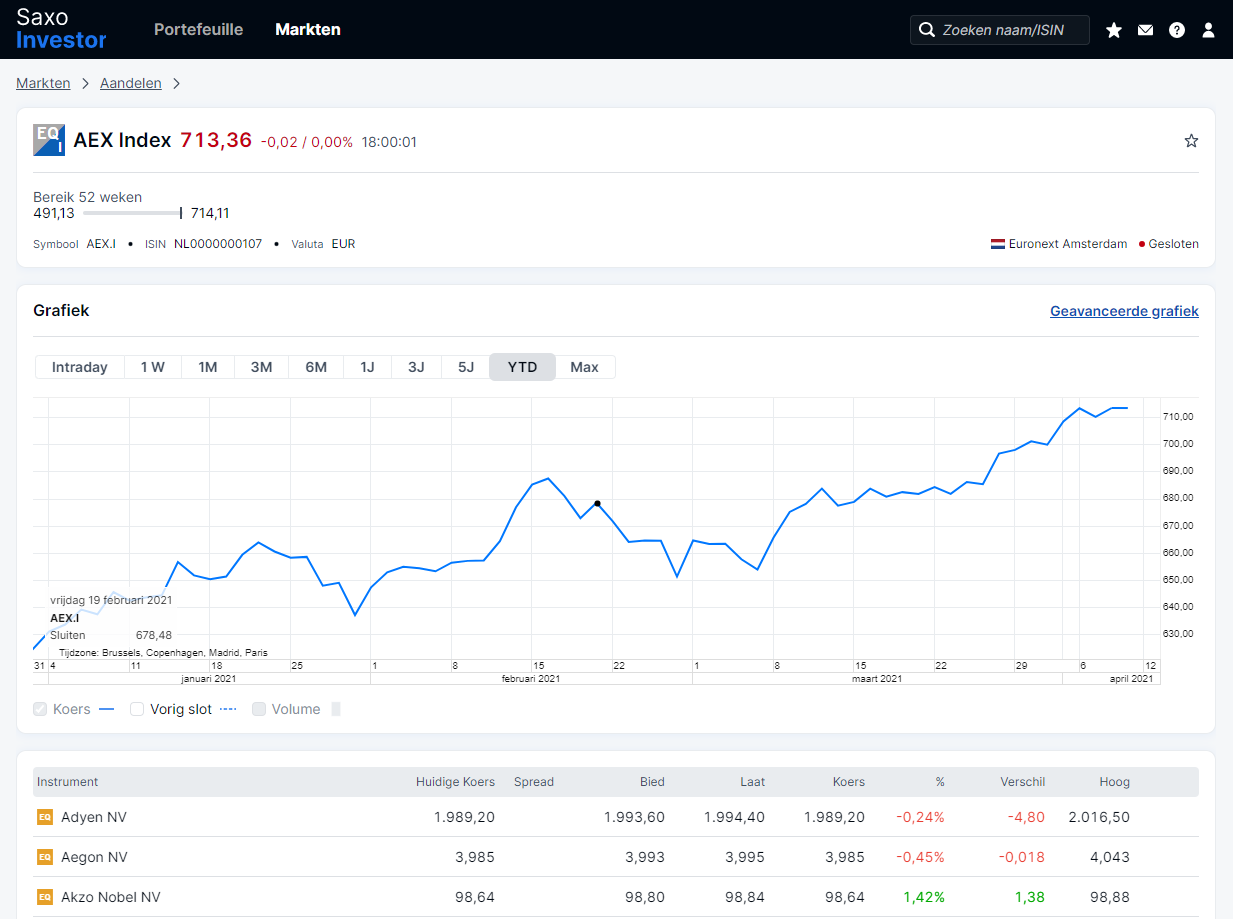Go to Markten breadcrumb link

pos(43,83)
